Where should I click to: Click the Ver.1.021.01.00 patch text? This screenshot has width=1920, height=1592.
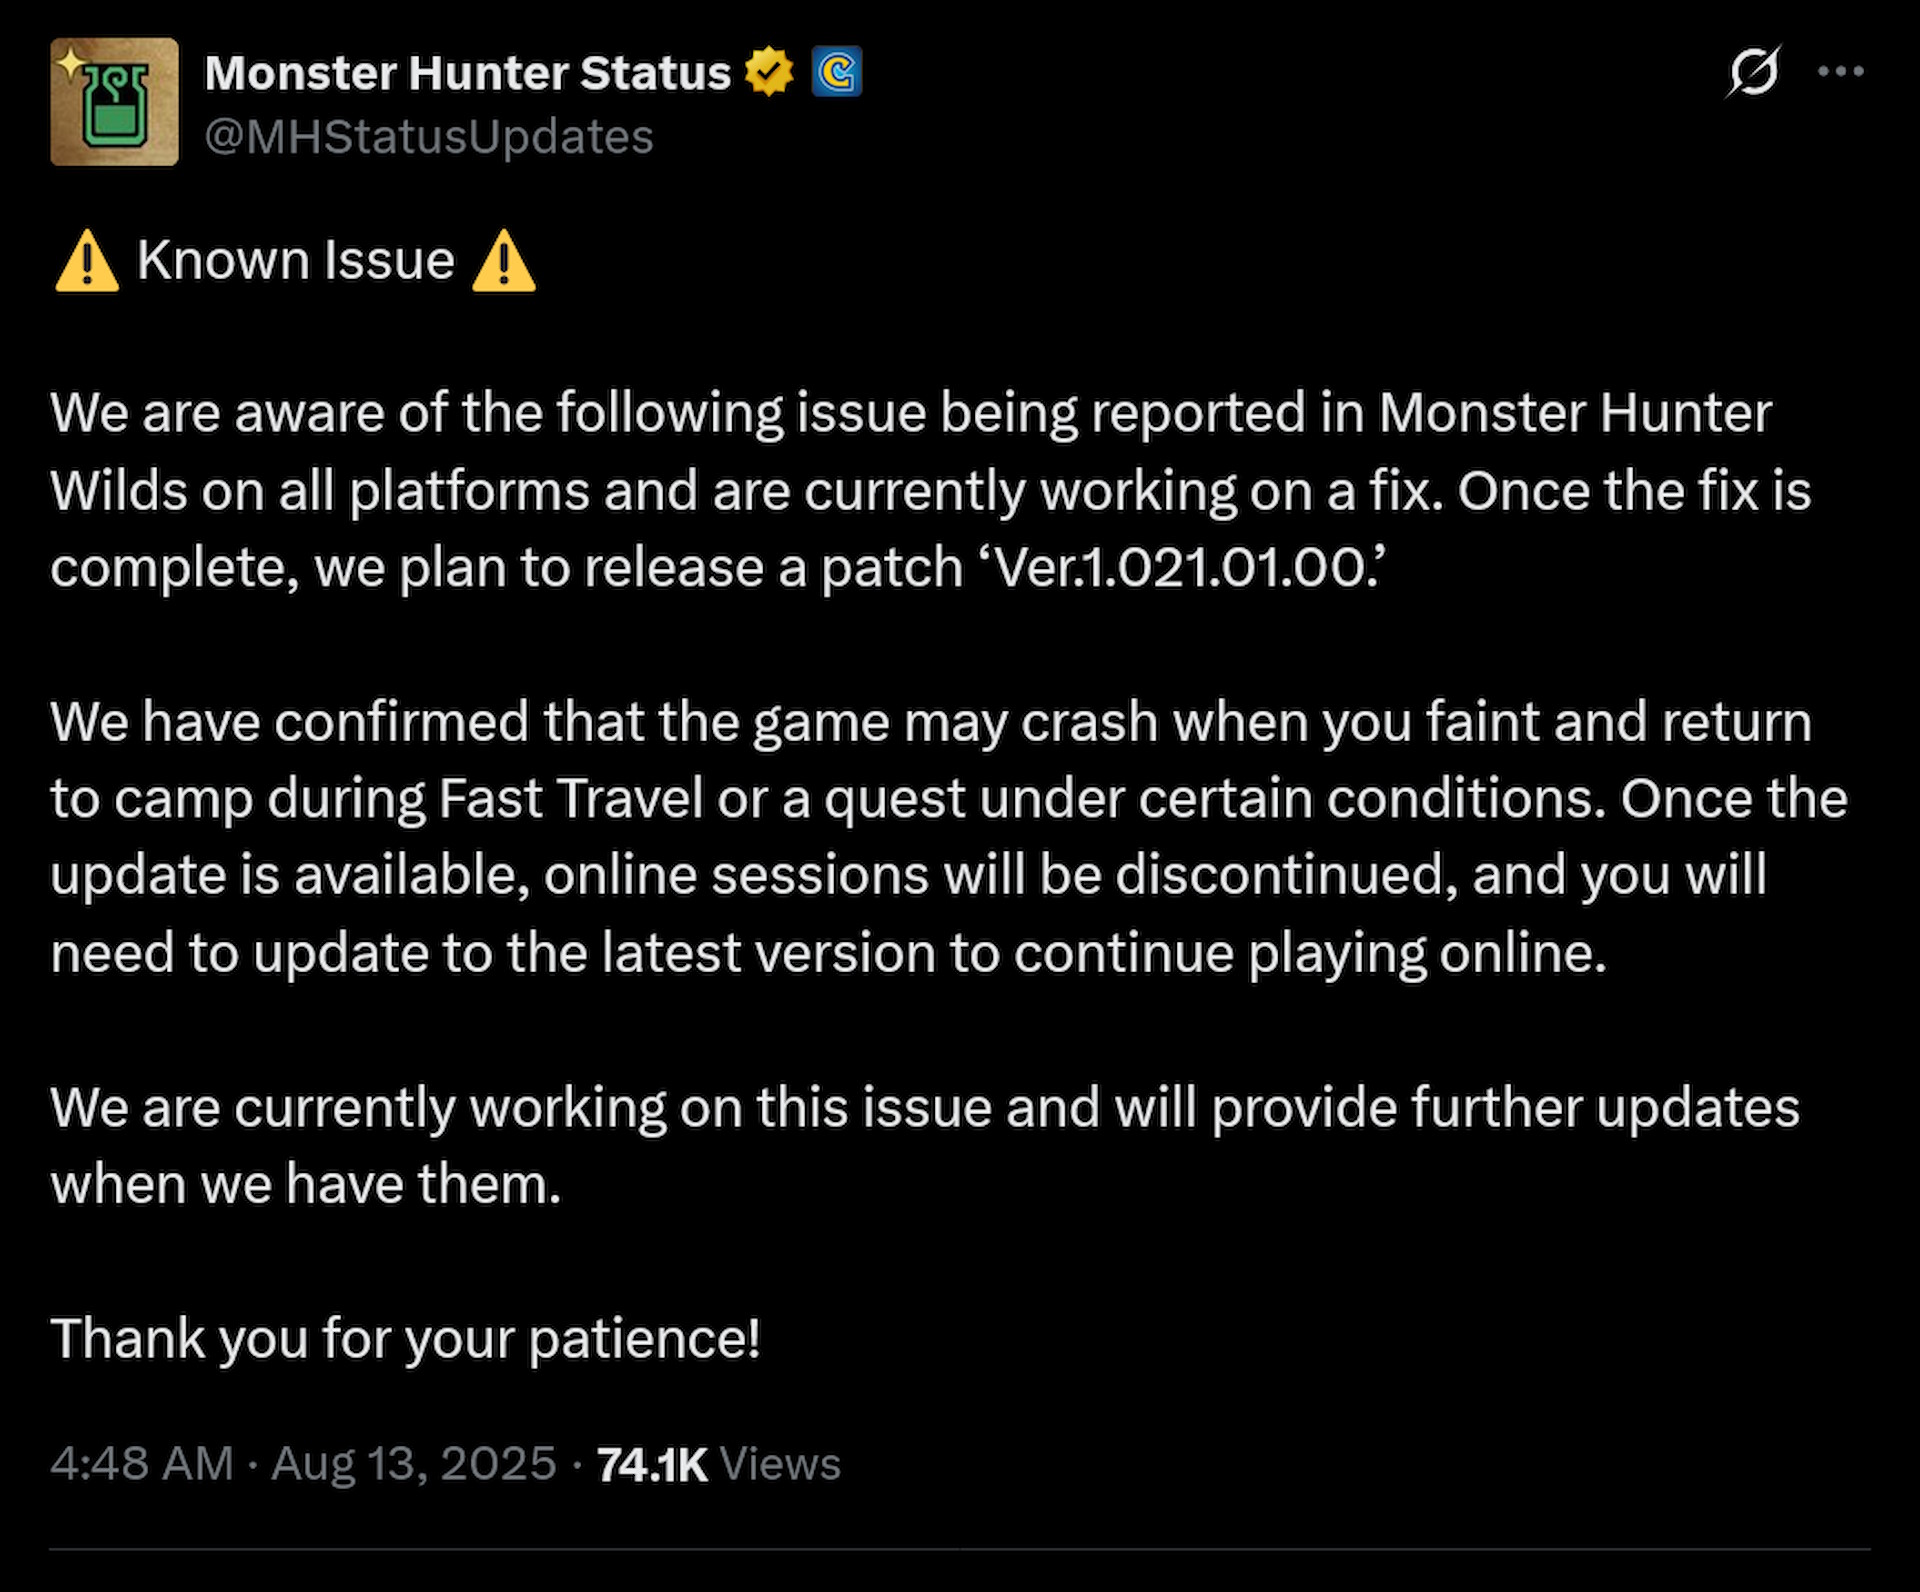(x=1188, y=567)
